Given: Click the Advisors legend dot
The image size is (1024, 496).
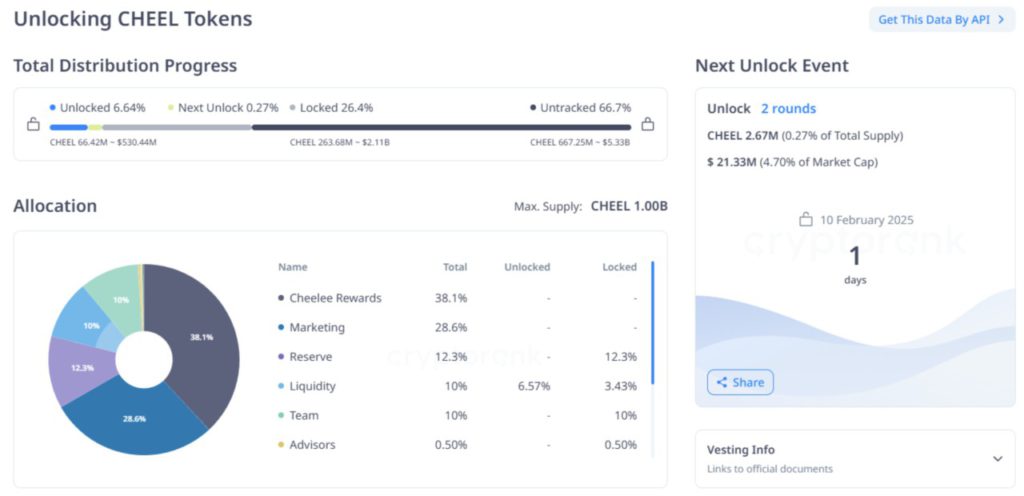Looking at the screenshot, I should tap(280, 445).
